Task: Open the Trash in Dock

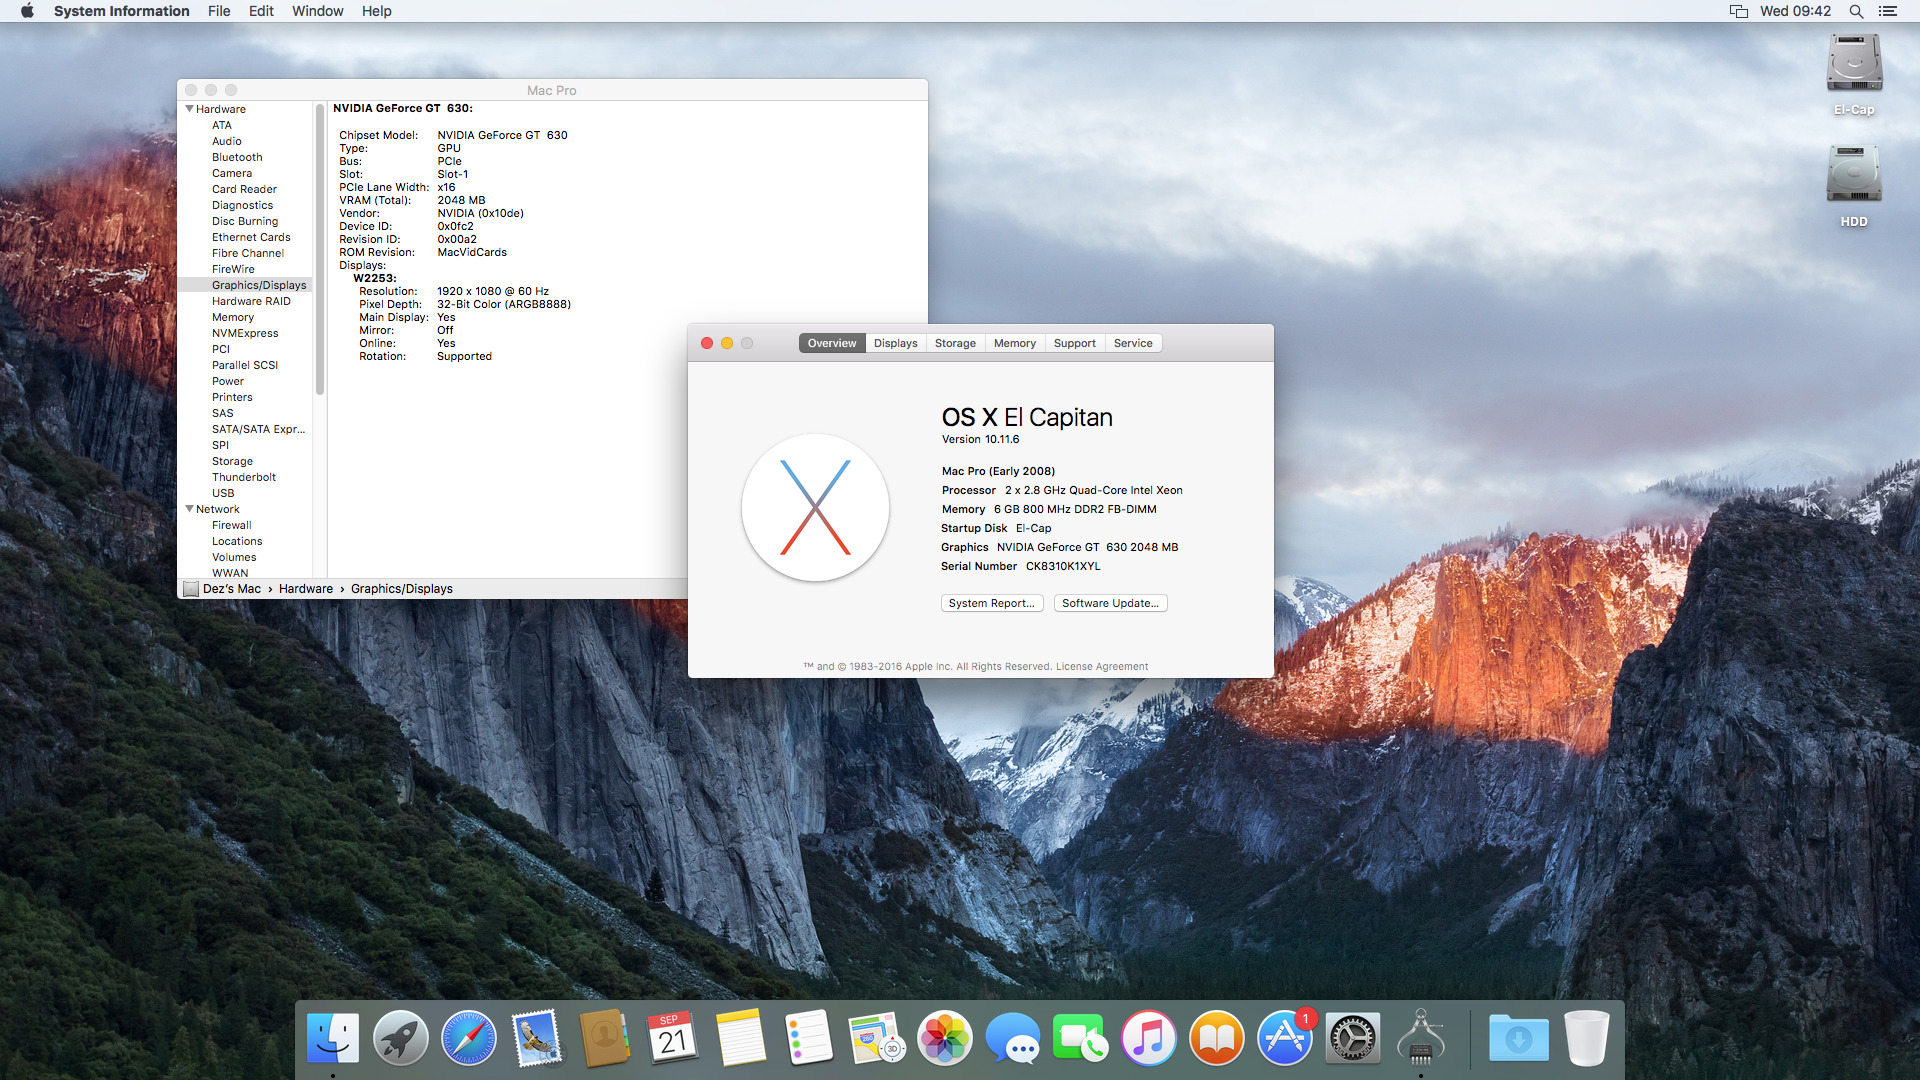Action: click(1586, 1038)
